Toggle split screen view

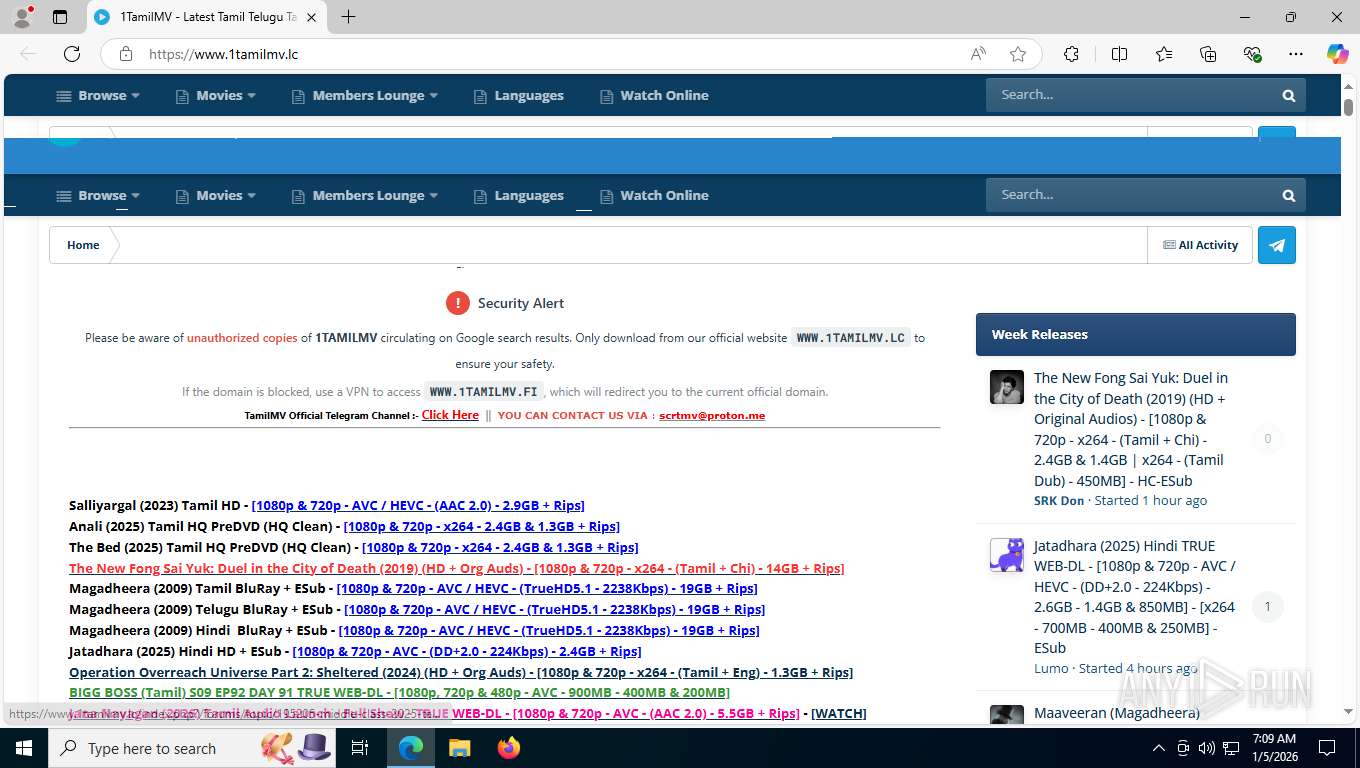tap(1119, 54)
